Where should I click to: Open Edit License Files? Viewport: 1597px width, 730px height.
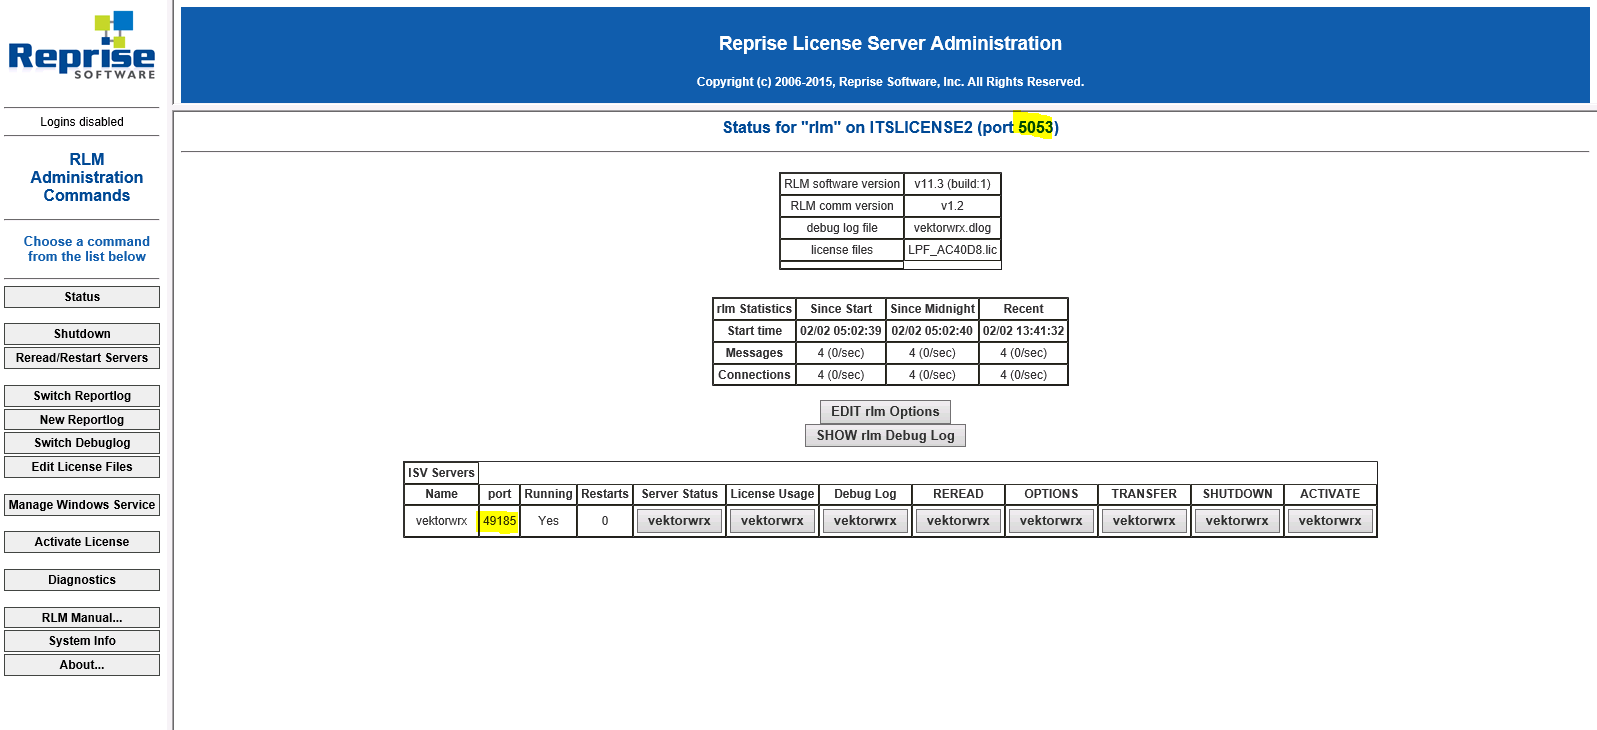pos(82,467)
